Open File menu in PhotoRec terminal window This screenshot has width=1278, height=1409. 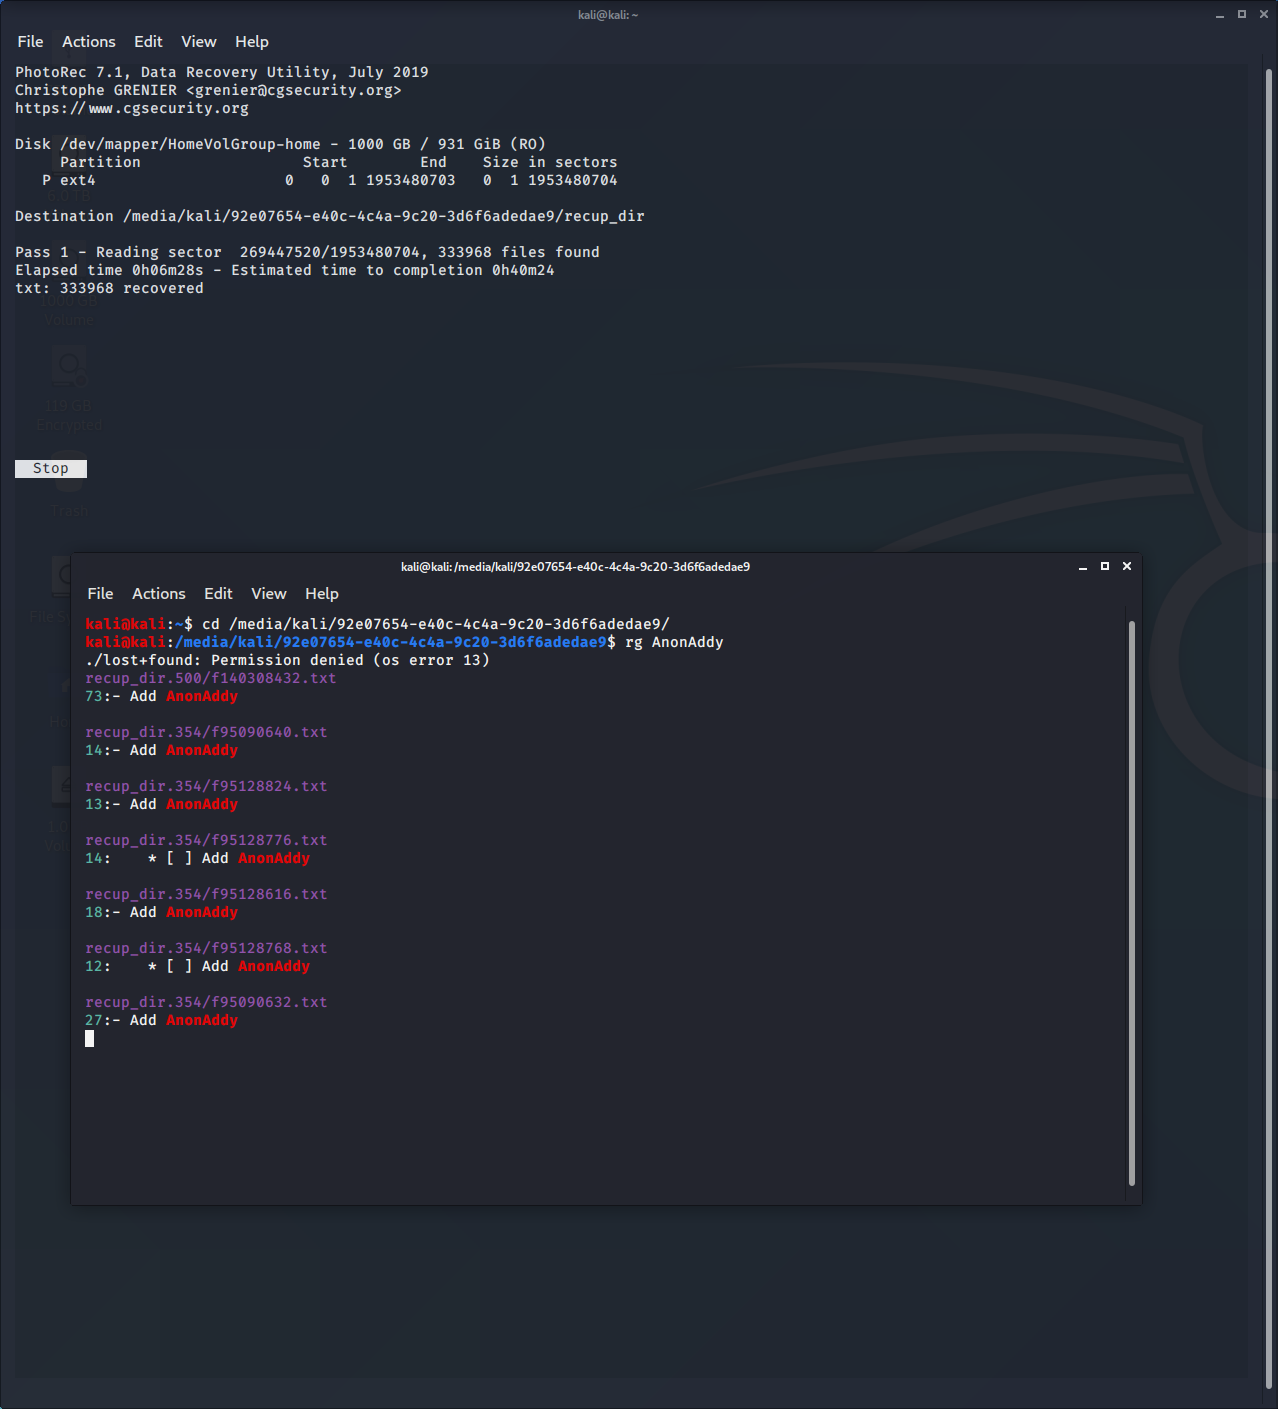(30, 42)
